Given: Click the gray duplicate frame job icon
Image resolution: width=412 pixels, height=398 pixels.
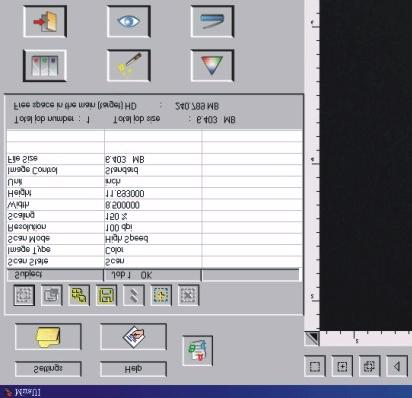Looking at the screenshot, I should tap(51, 295).
